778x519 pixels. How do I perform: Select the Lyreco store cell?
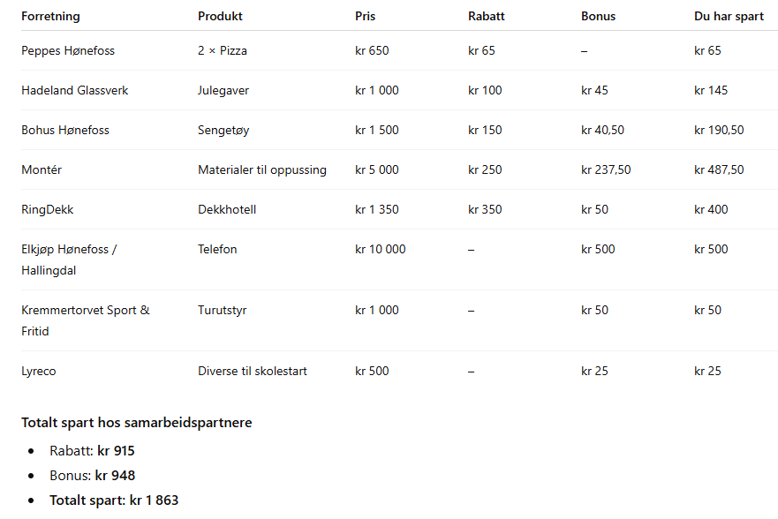38,371
